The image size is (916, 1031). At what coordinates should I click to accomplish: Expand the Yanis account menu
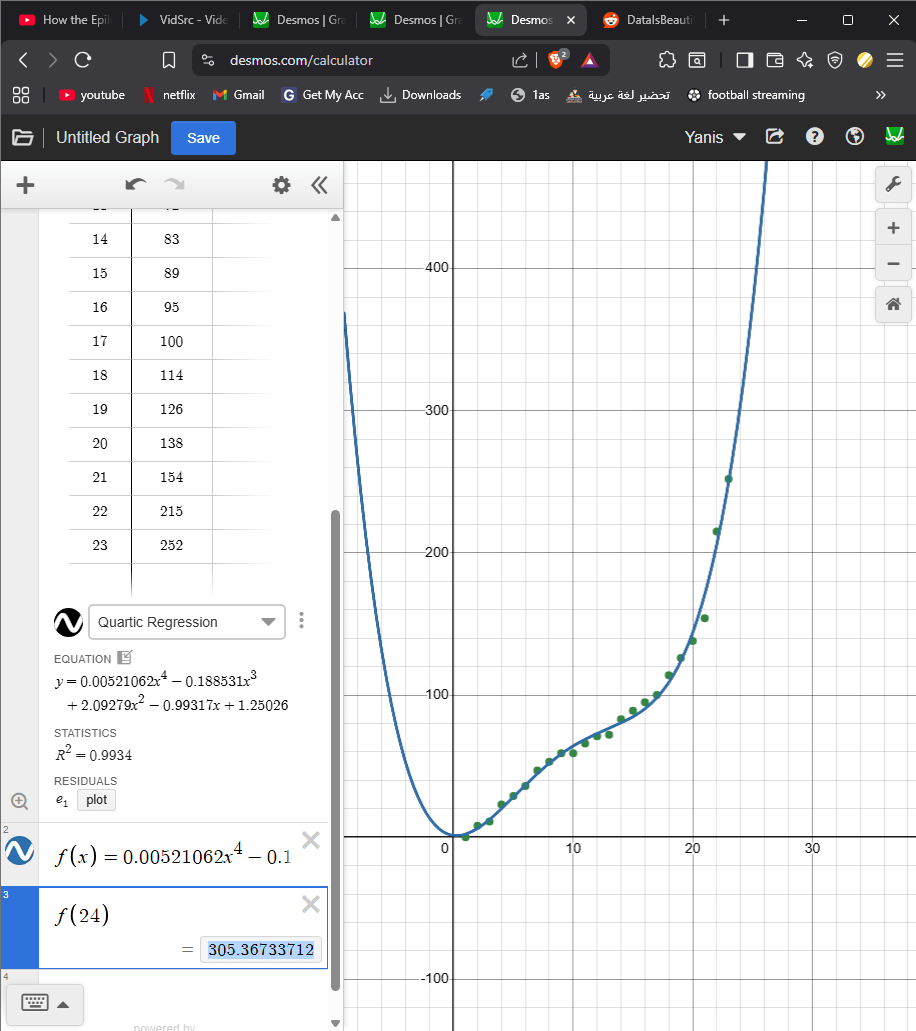[x=715, y=137]
